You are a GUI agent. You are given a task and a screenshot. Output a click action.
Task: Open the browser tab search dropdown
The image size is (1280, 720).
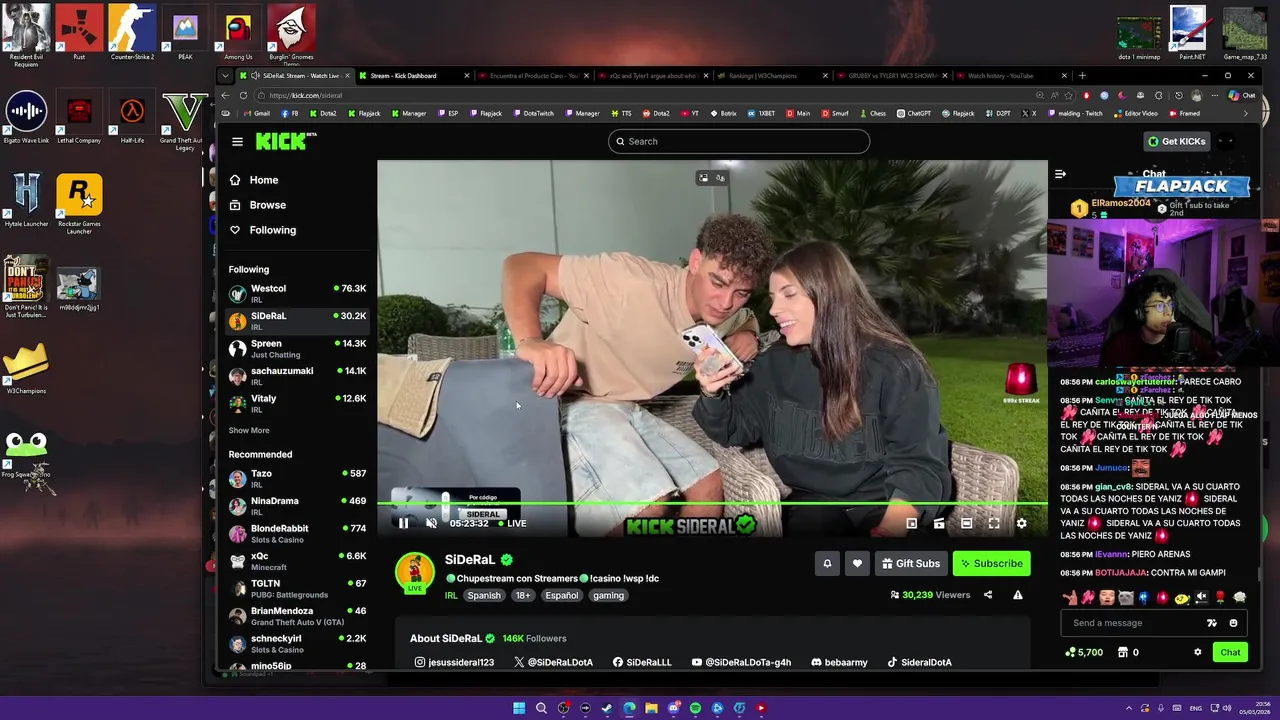pyautogui.click(x=225, y=76)
